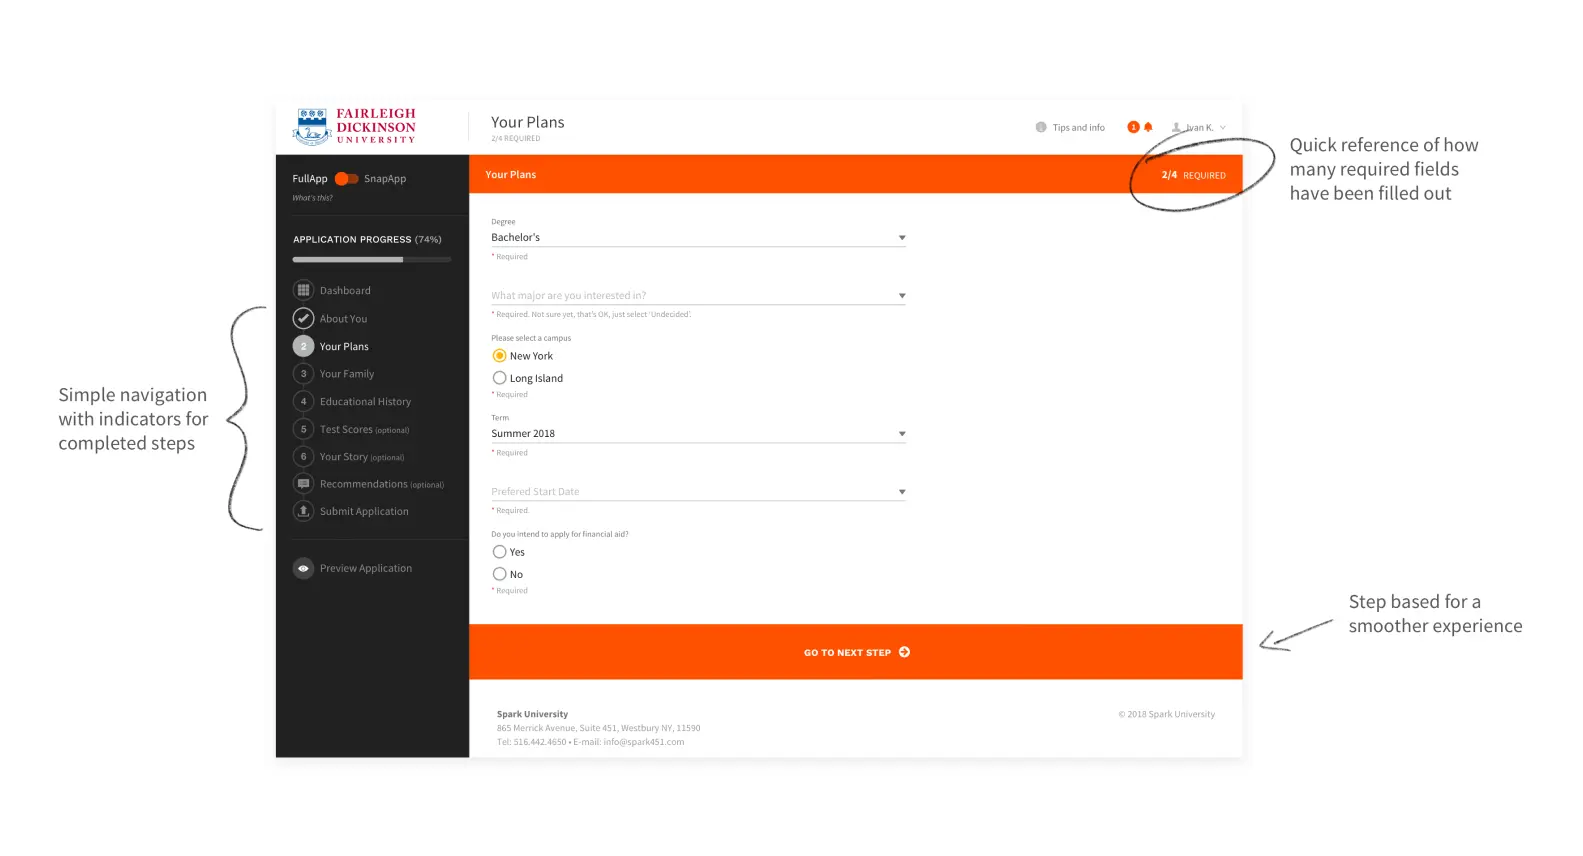Click the arrow icon in Go To Next Step
Image resolution: width=1583 pixels, height=856 pixels.
point(904,652)
